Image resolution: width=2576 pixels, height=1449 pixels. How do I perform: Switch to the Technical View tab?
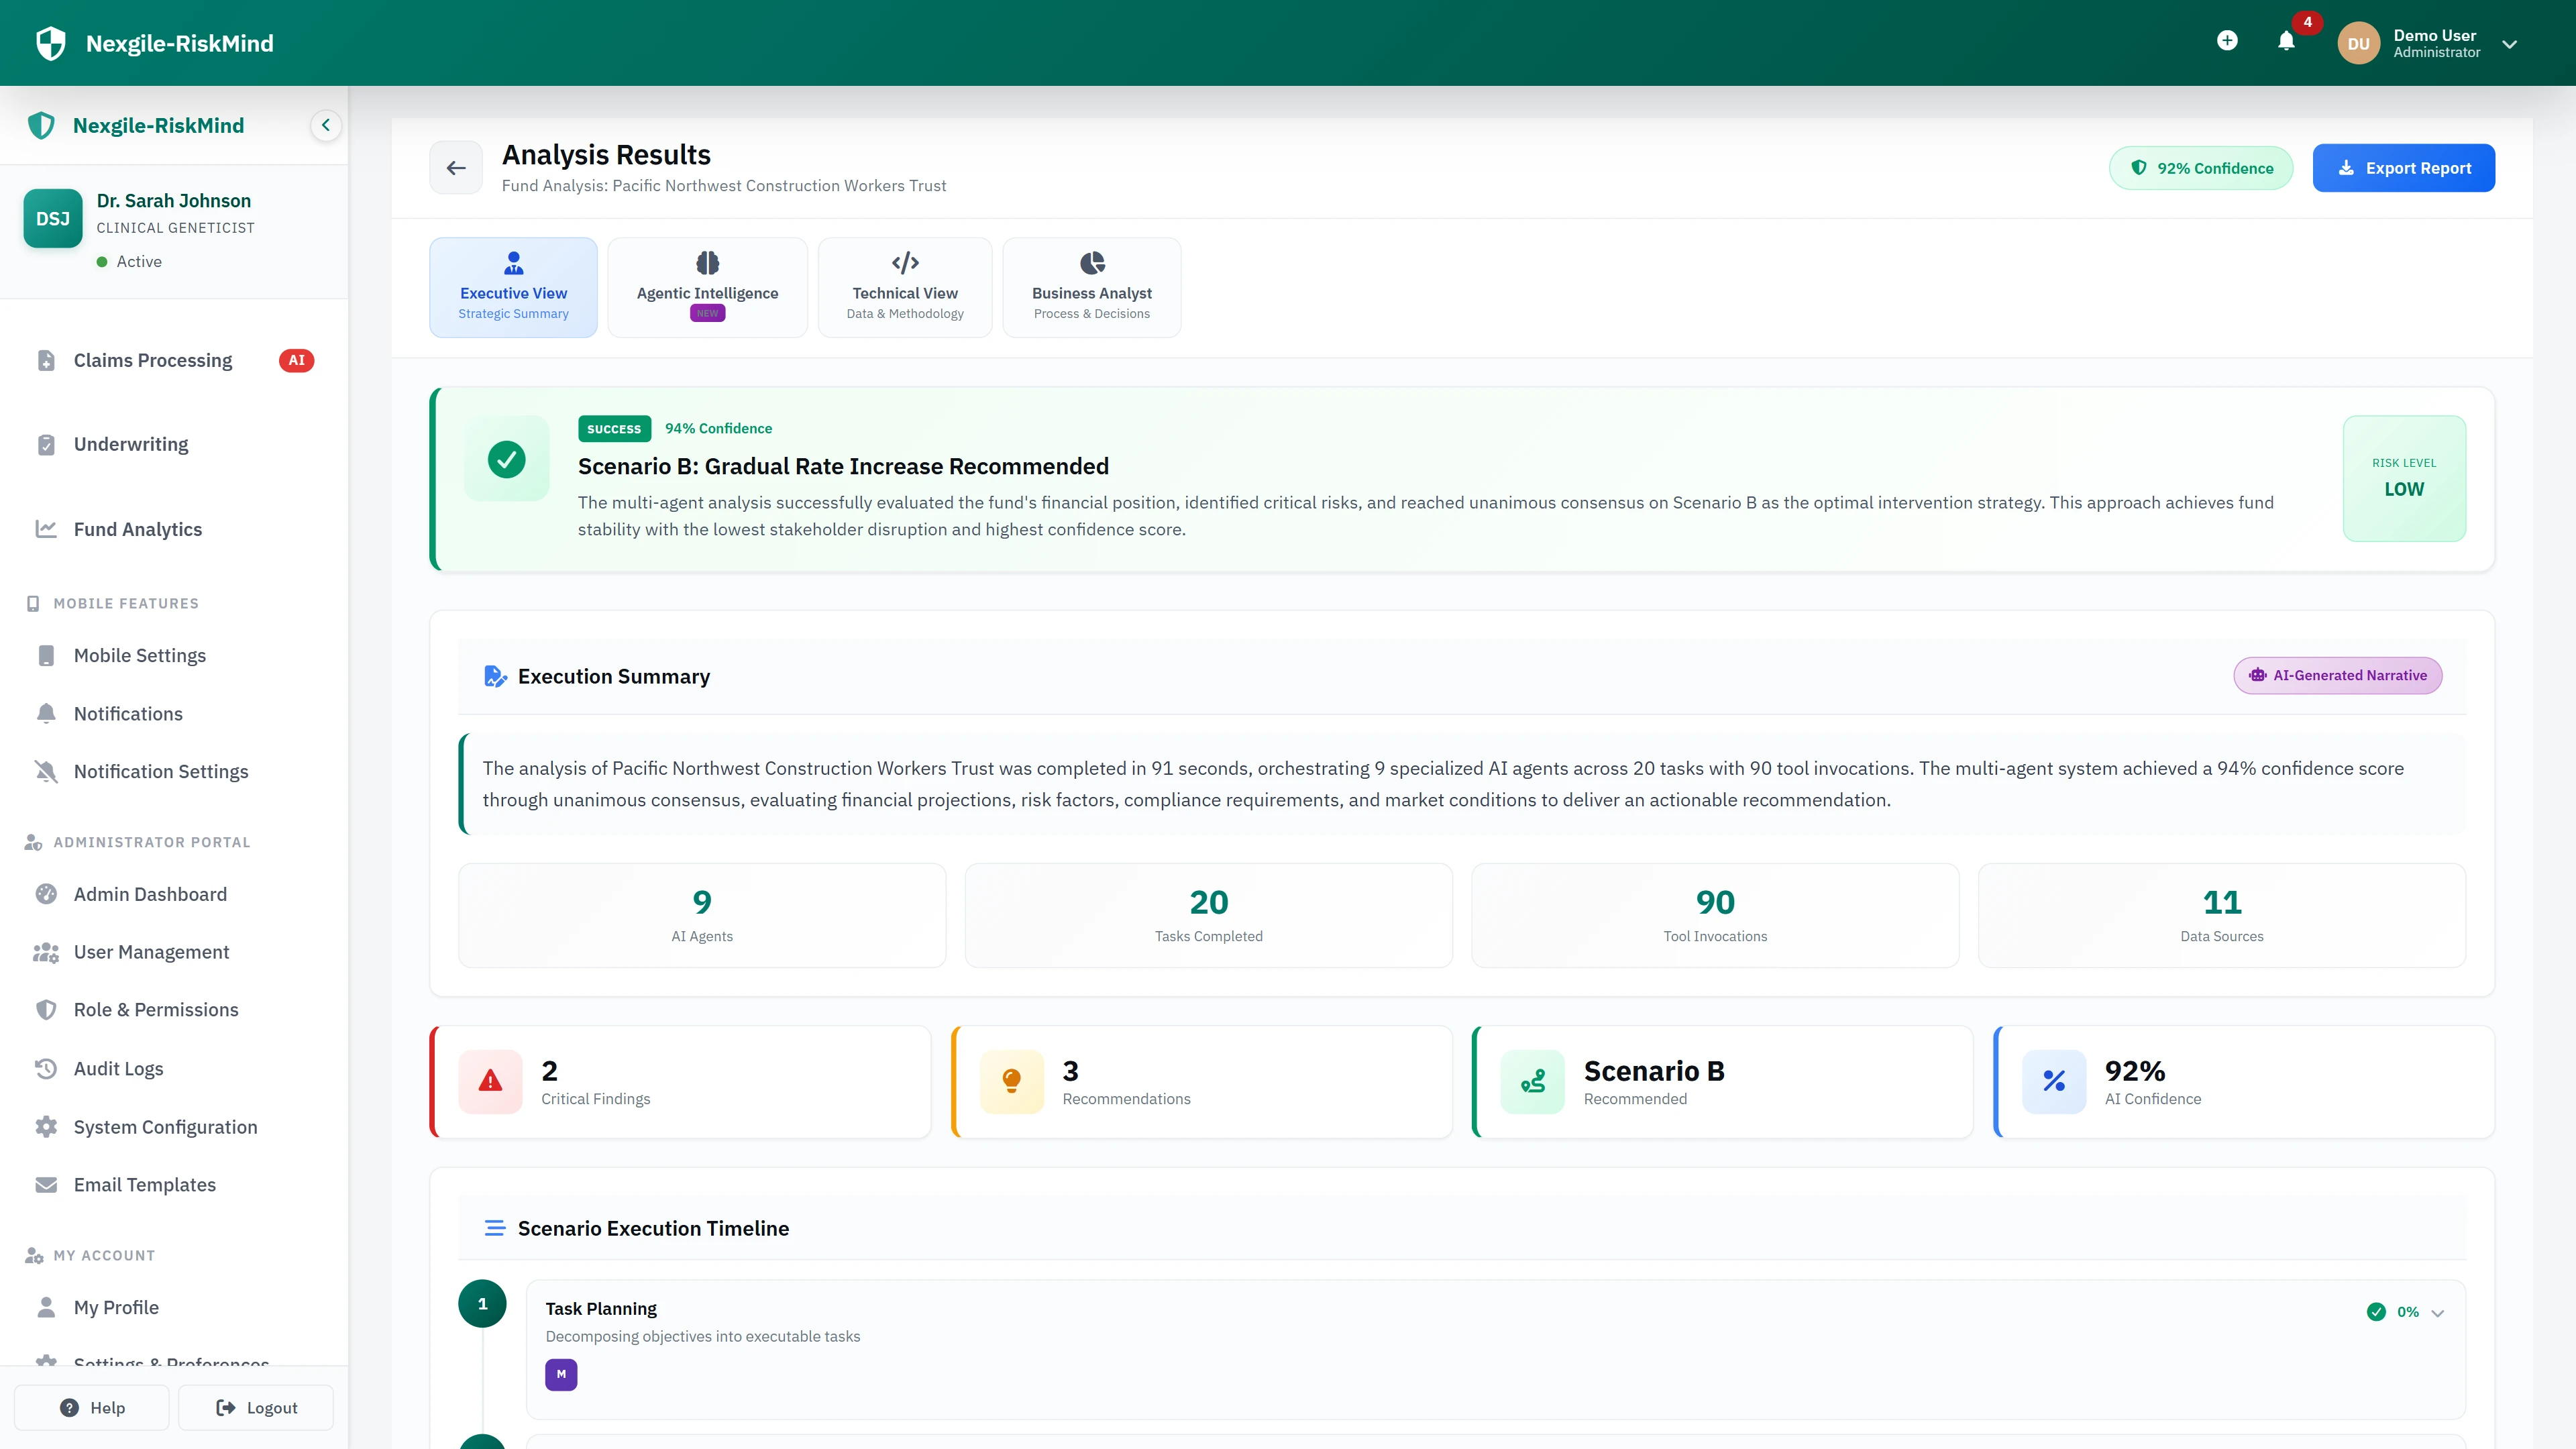click(904, 287)
